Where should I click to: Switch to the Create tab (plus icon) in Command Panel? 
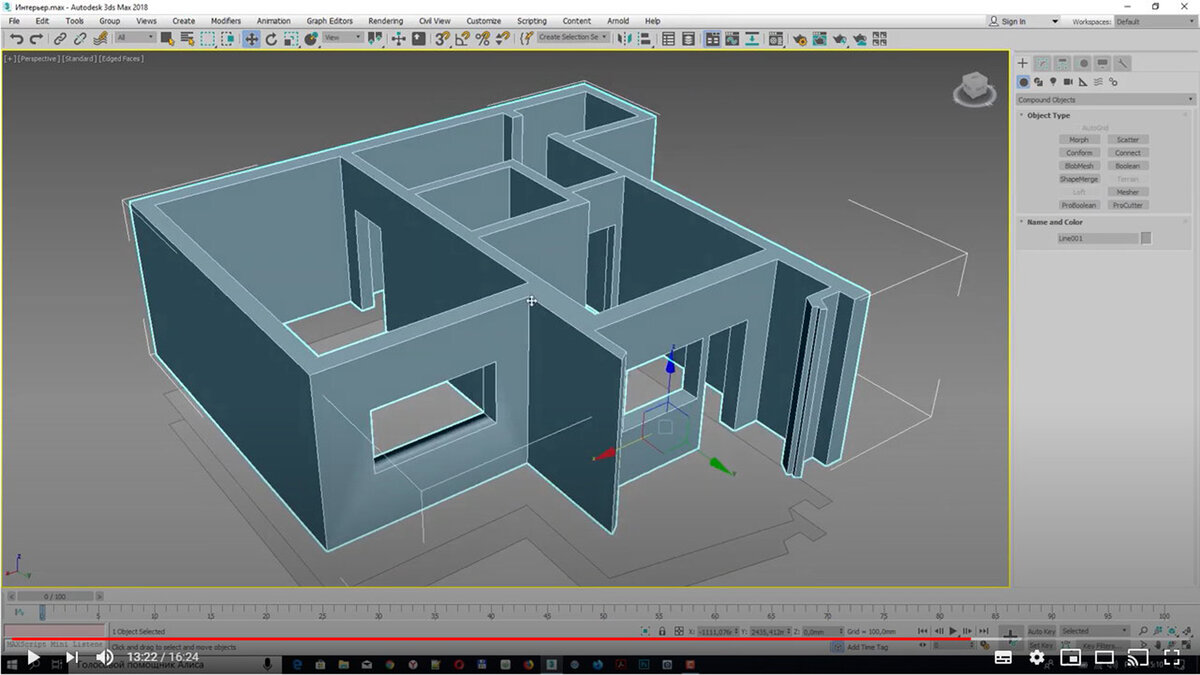tap(1023, 63)
